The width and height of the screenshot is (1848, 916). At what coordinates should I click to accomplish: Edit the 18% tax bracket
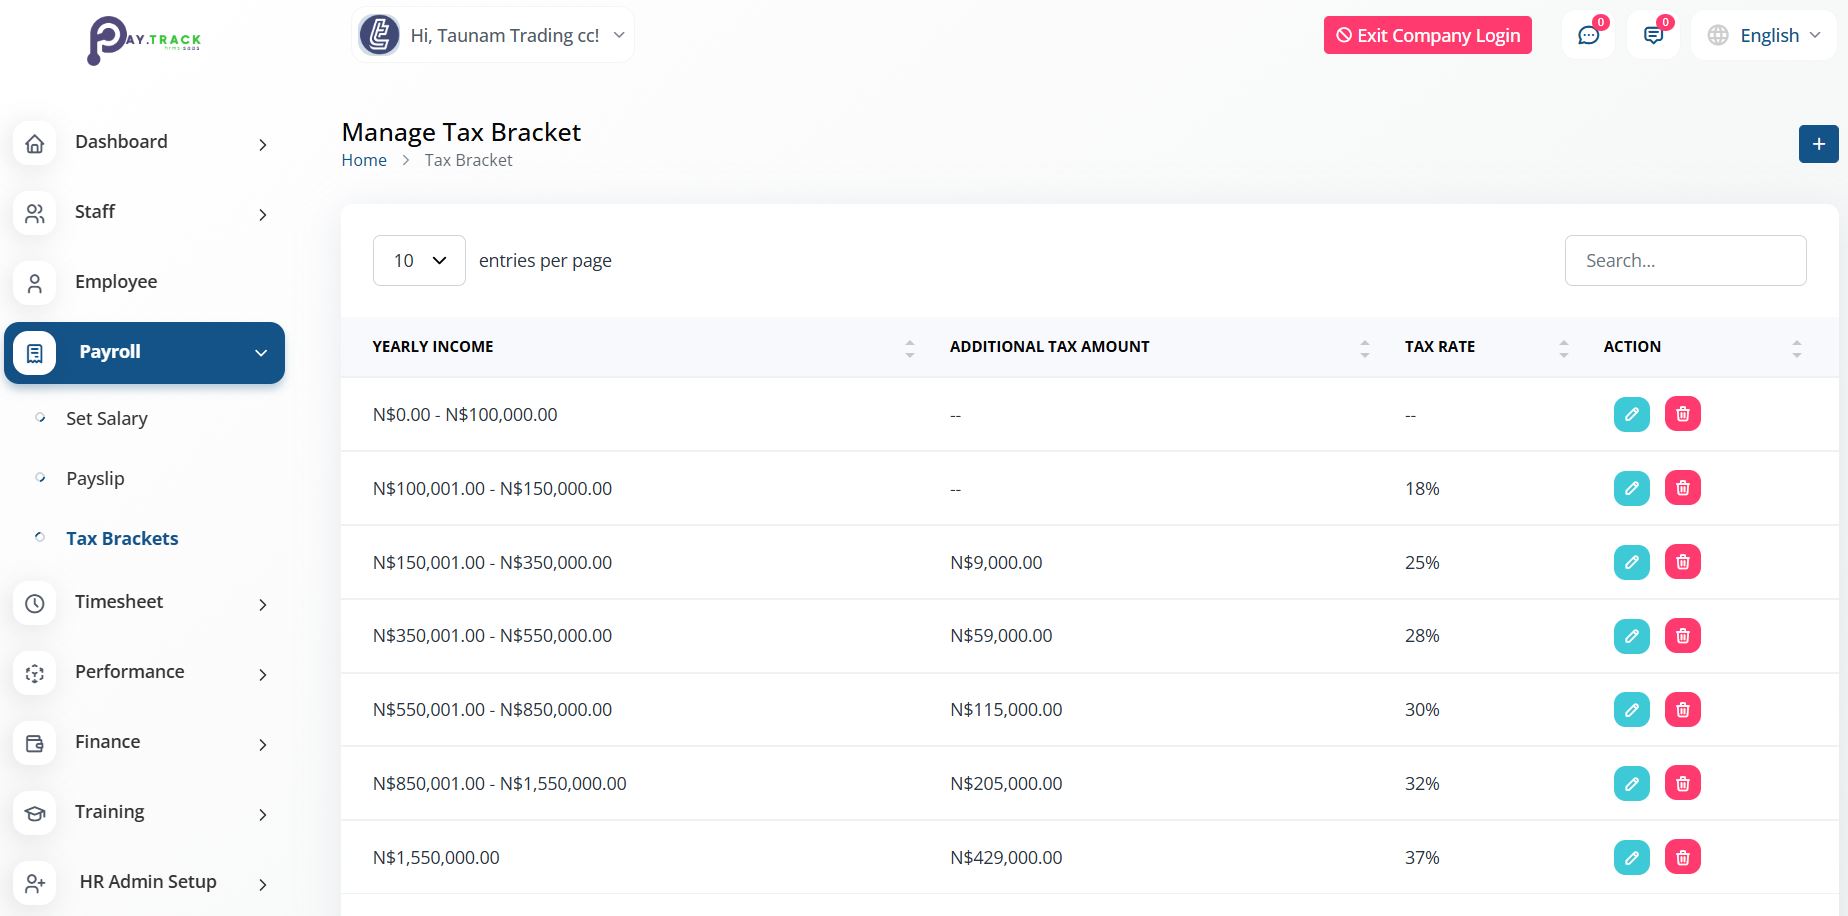tap(1632, 488)
